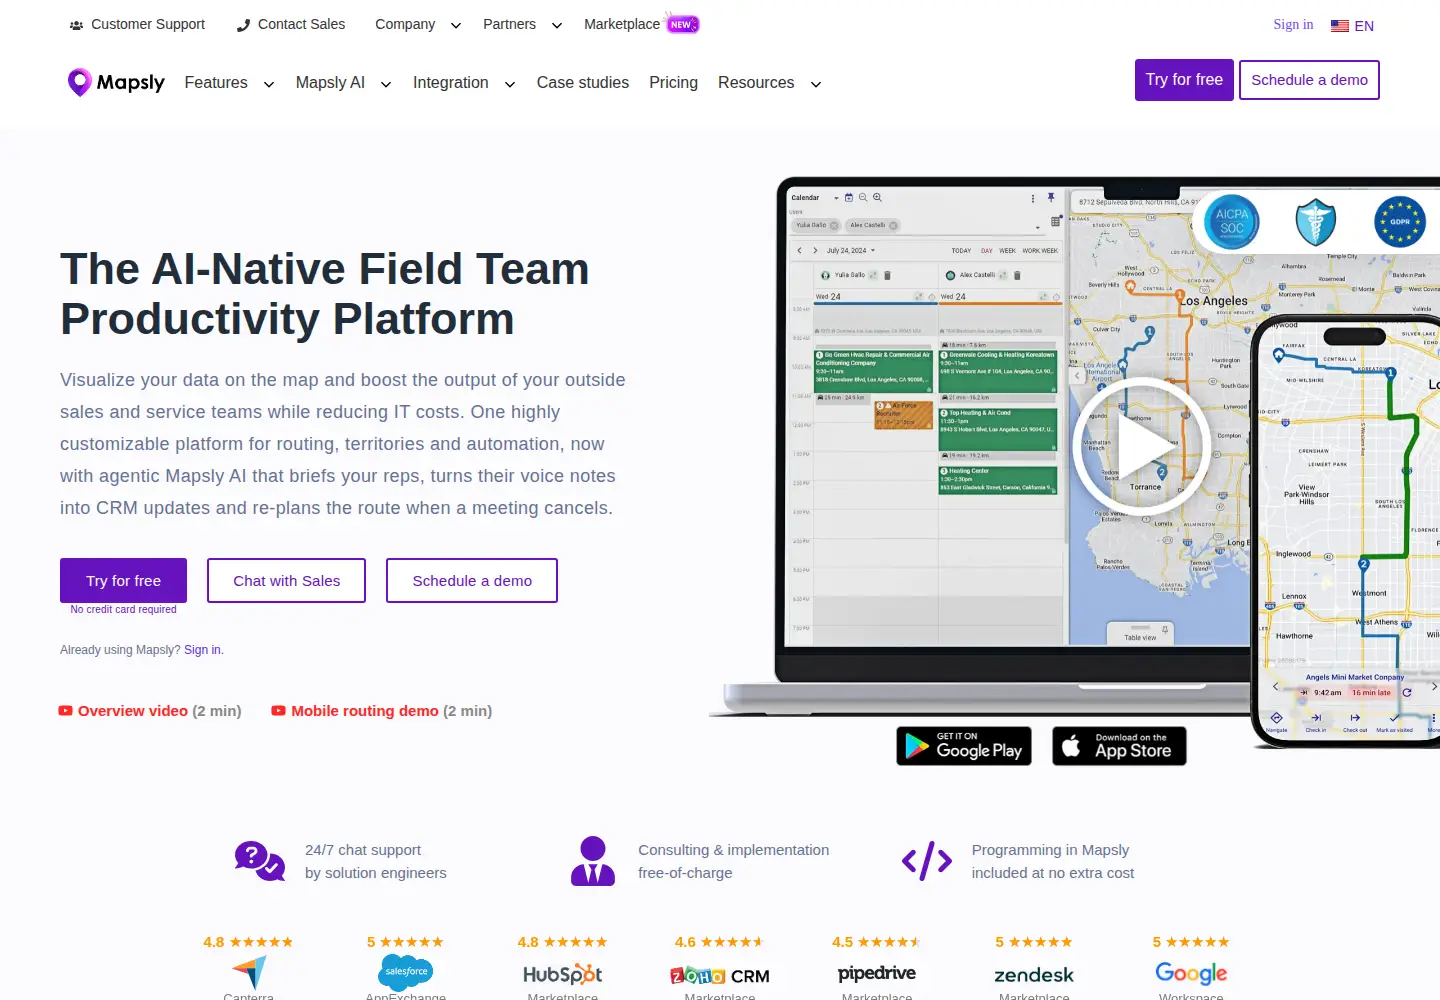Click the Chat with Sales button
Screen dimensions: 1440x1000
(x=286, y=580)
